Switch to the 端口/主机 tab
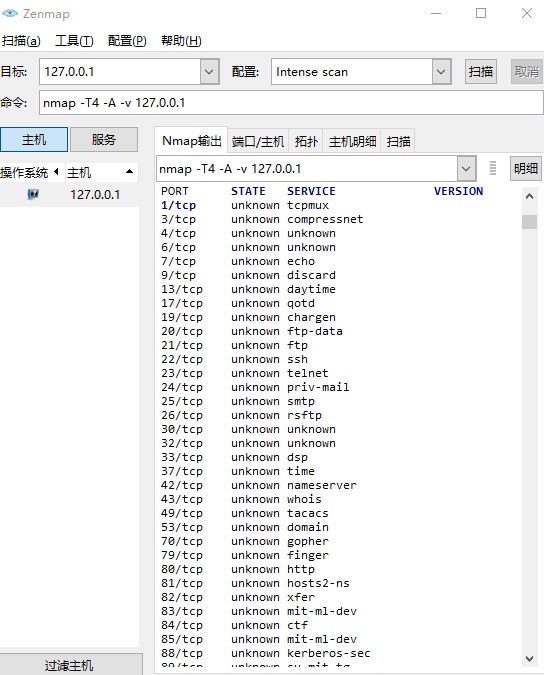Image resolution: width=544 pixels, height=675 pixels. pos(258,141)
